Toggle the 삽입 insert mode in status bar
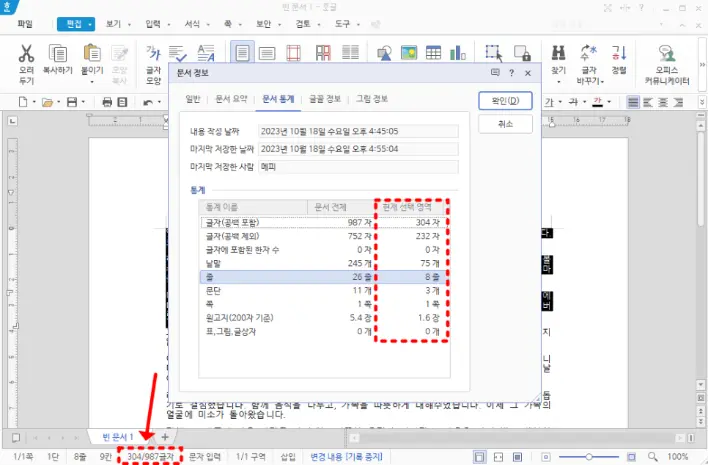 [288, 456]
